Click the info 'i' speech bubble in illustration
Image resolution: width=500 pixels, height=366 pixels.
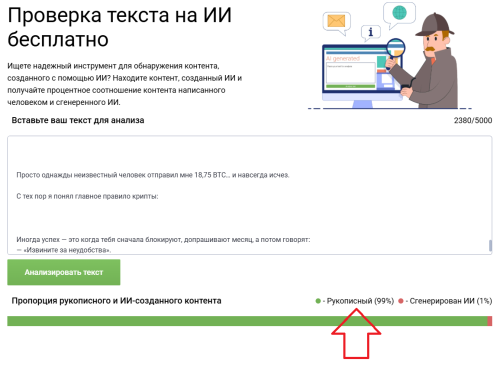(371, 33)
